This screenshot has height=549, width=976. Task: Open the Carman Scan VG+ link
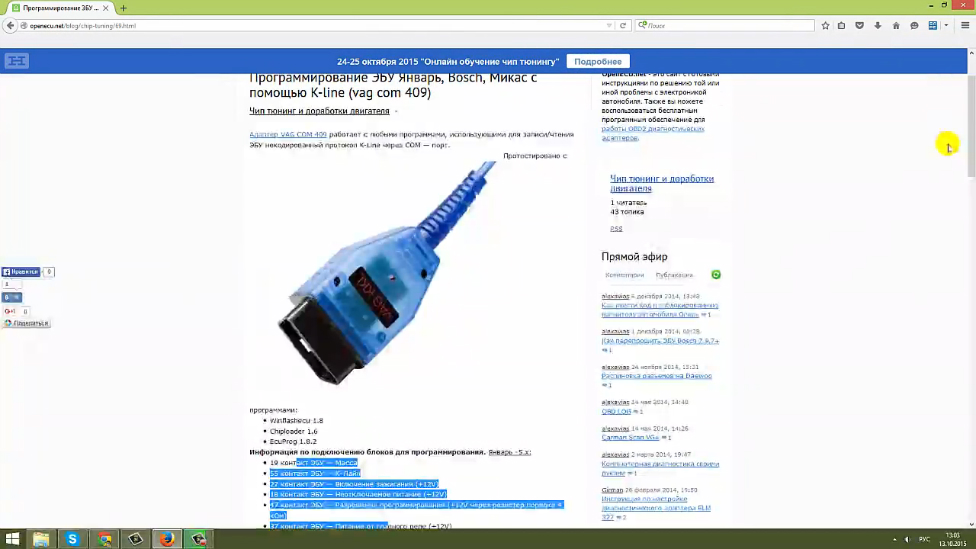tap(630, 438)
